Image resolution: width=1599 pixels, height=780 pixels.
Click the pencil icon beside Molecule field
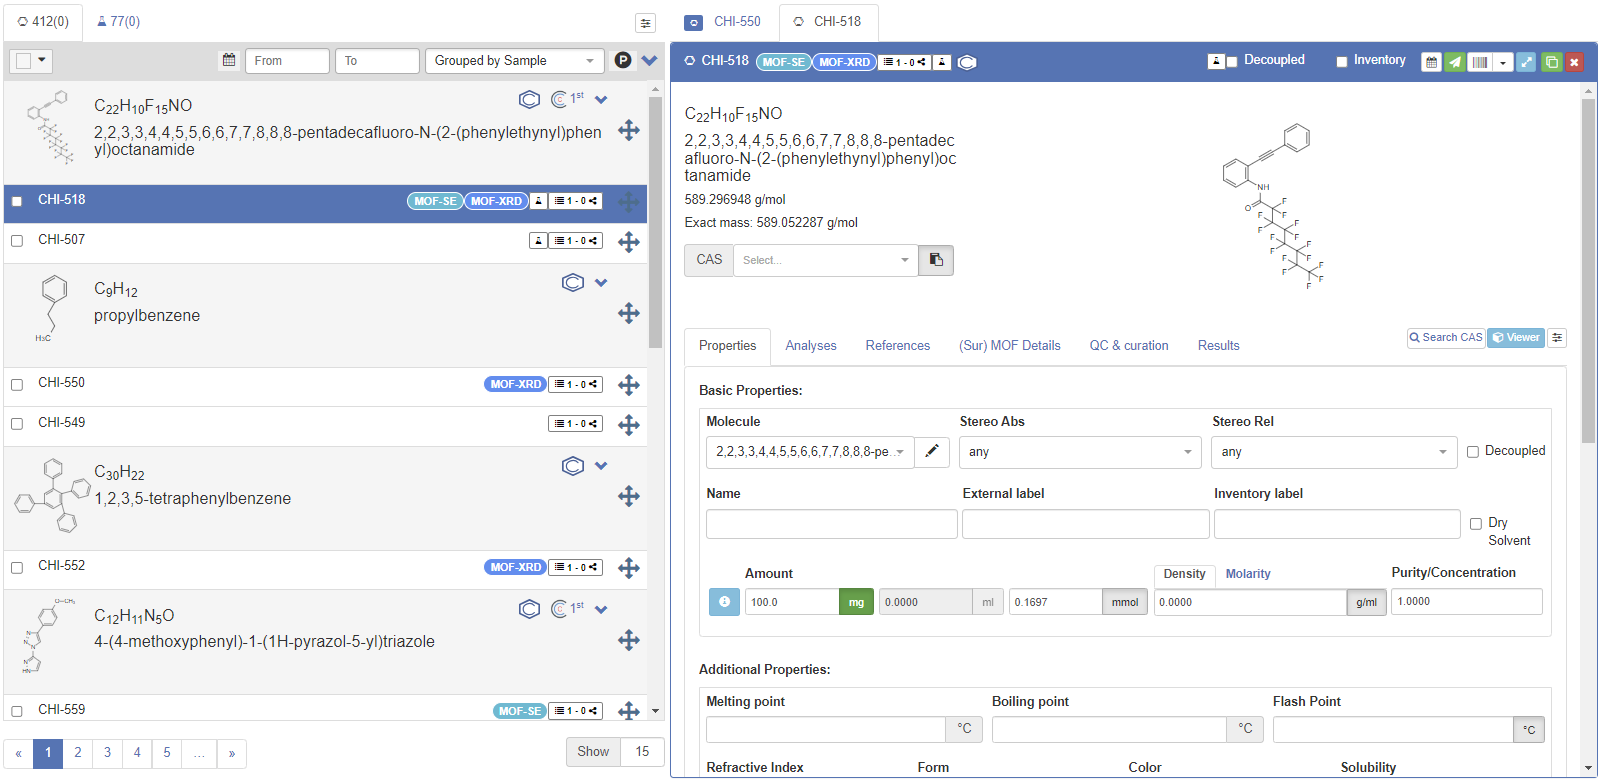click(931, 452)
